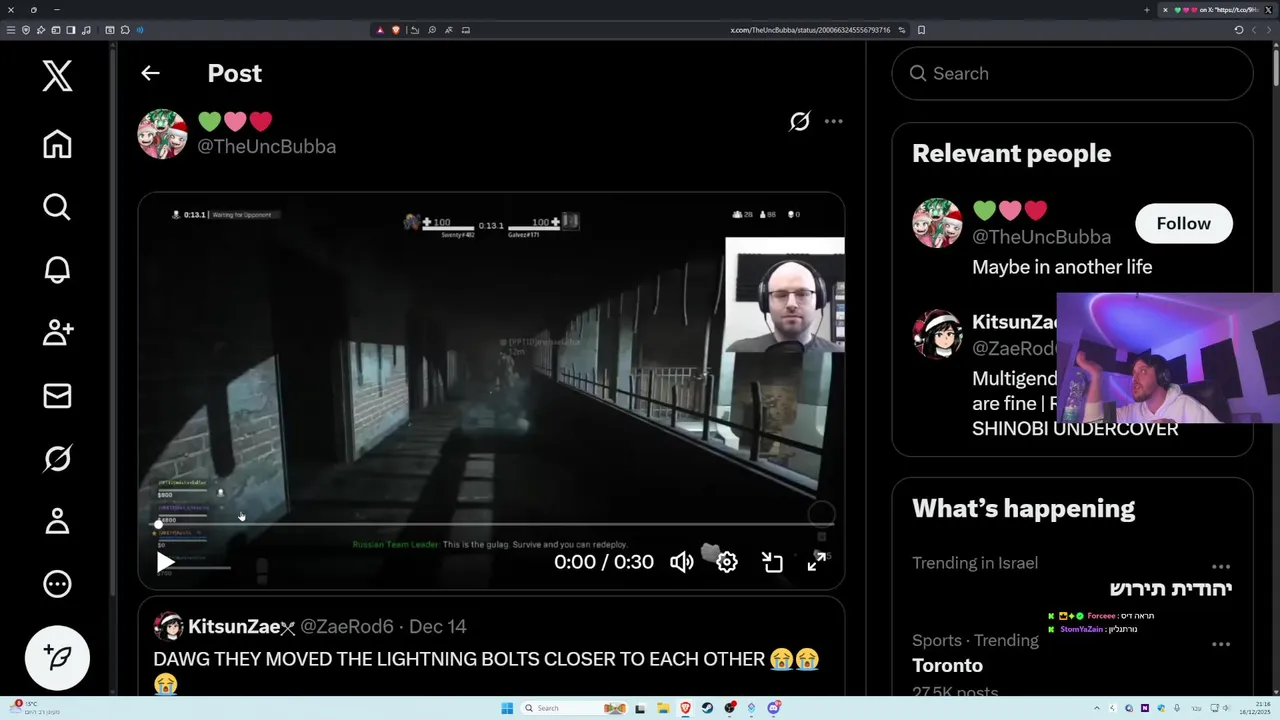This screenshot has height=720, width=1280.
Task: Open the browser hamburger menu
Action: point(11,30)
